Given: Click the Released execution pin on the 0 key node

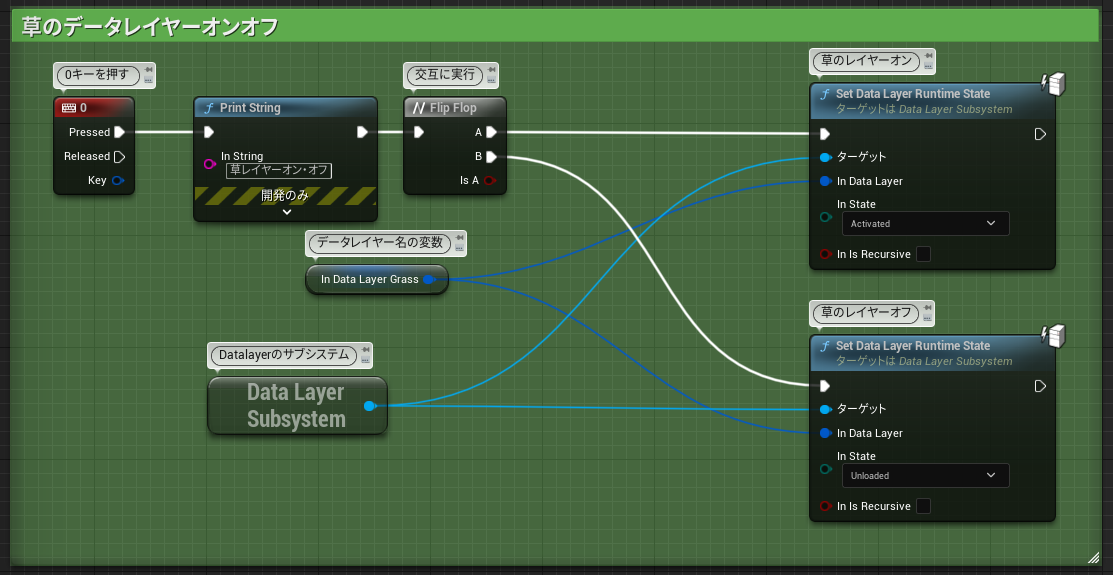Looking at the screenshot, I should 119,156.
